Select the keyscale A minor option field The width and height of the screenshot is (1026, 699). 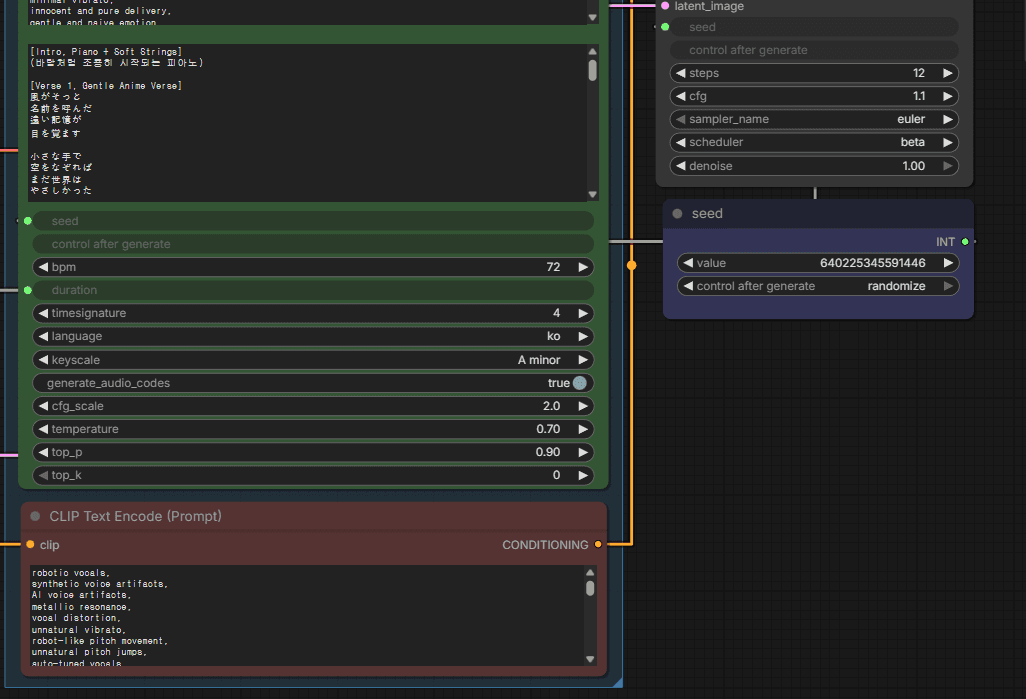coord(313,359)
